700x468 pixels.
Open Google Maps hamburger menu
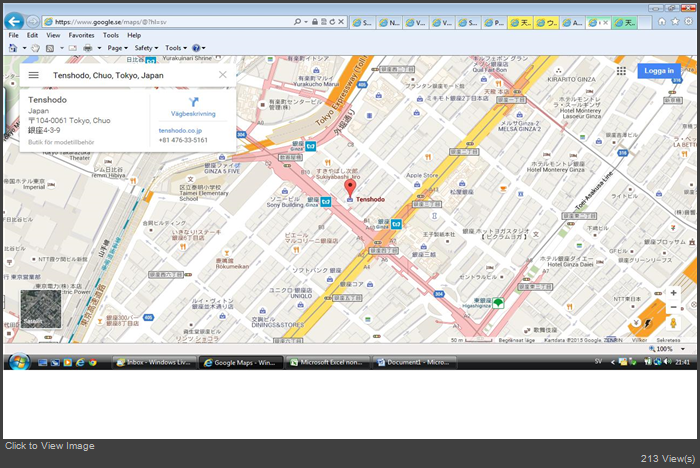(x=33, y=75)
